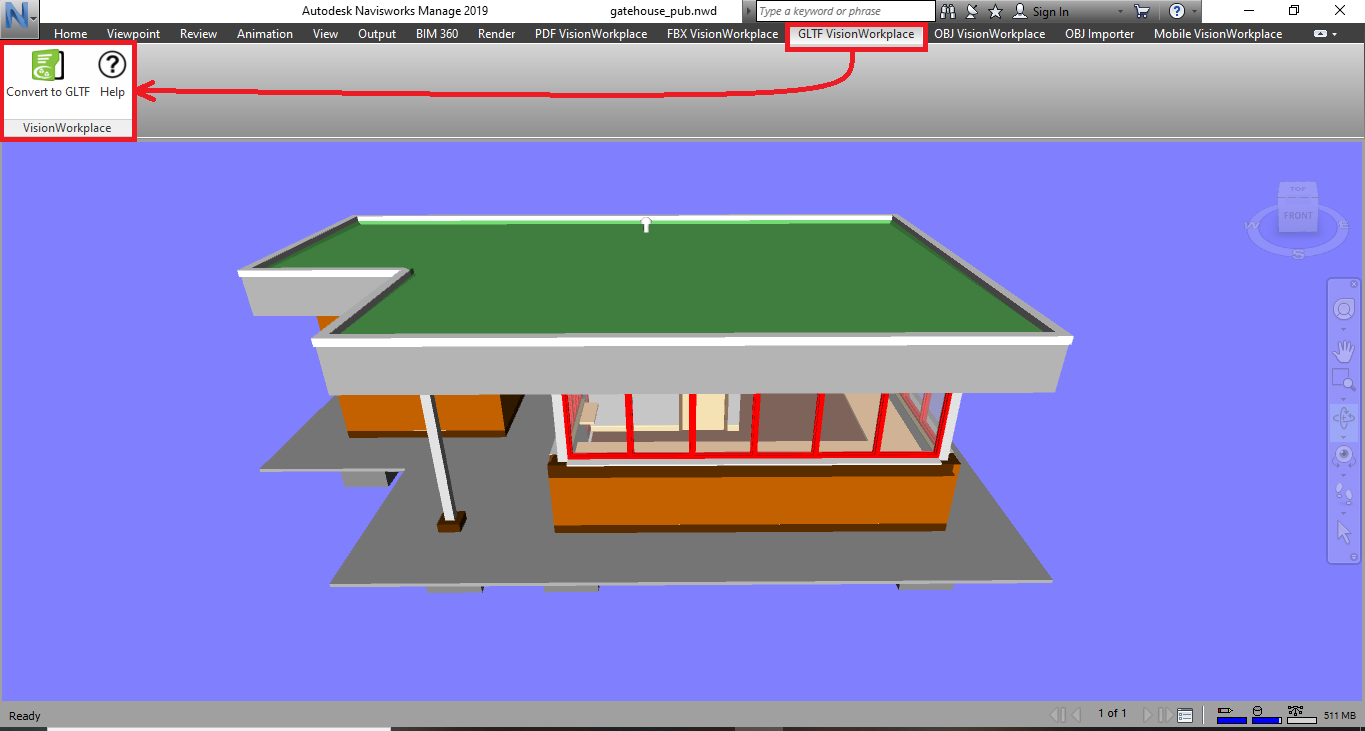This screenshot has width=1365, height=731.
Task: Switch to the FBX VisionWorkplace tab
Action: [x=722, y=34]
